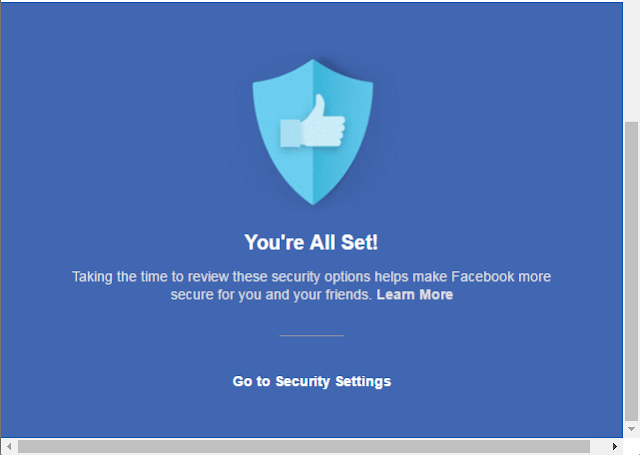Click the horizontal scrollbar right arrow
The height and width of the screenshot is (455, 640).
pyautogui.click(x=615, y=446)
